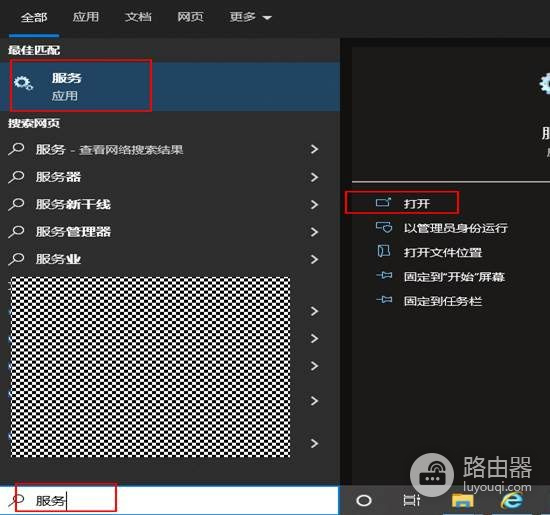Viewport: 550px width, 515px height.
Task: Expand arrow next to 服务业
Action: click(x=314, y=259)
